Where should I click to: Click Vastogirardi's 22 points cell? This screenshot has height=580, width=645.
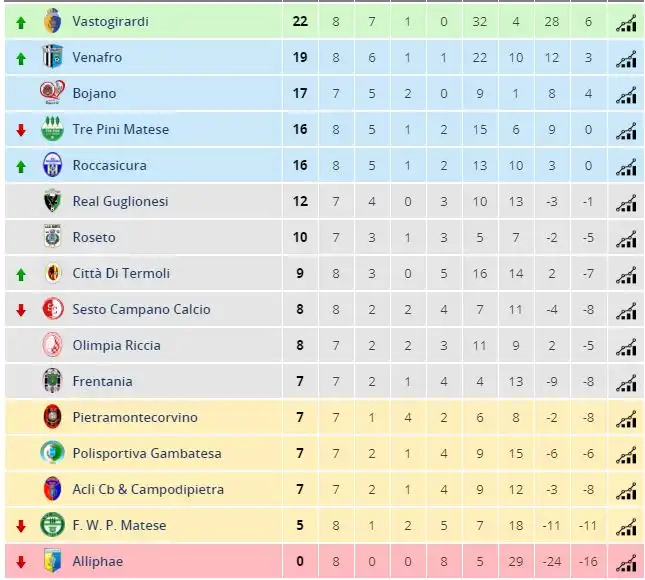300,21
